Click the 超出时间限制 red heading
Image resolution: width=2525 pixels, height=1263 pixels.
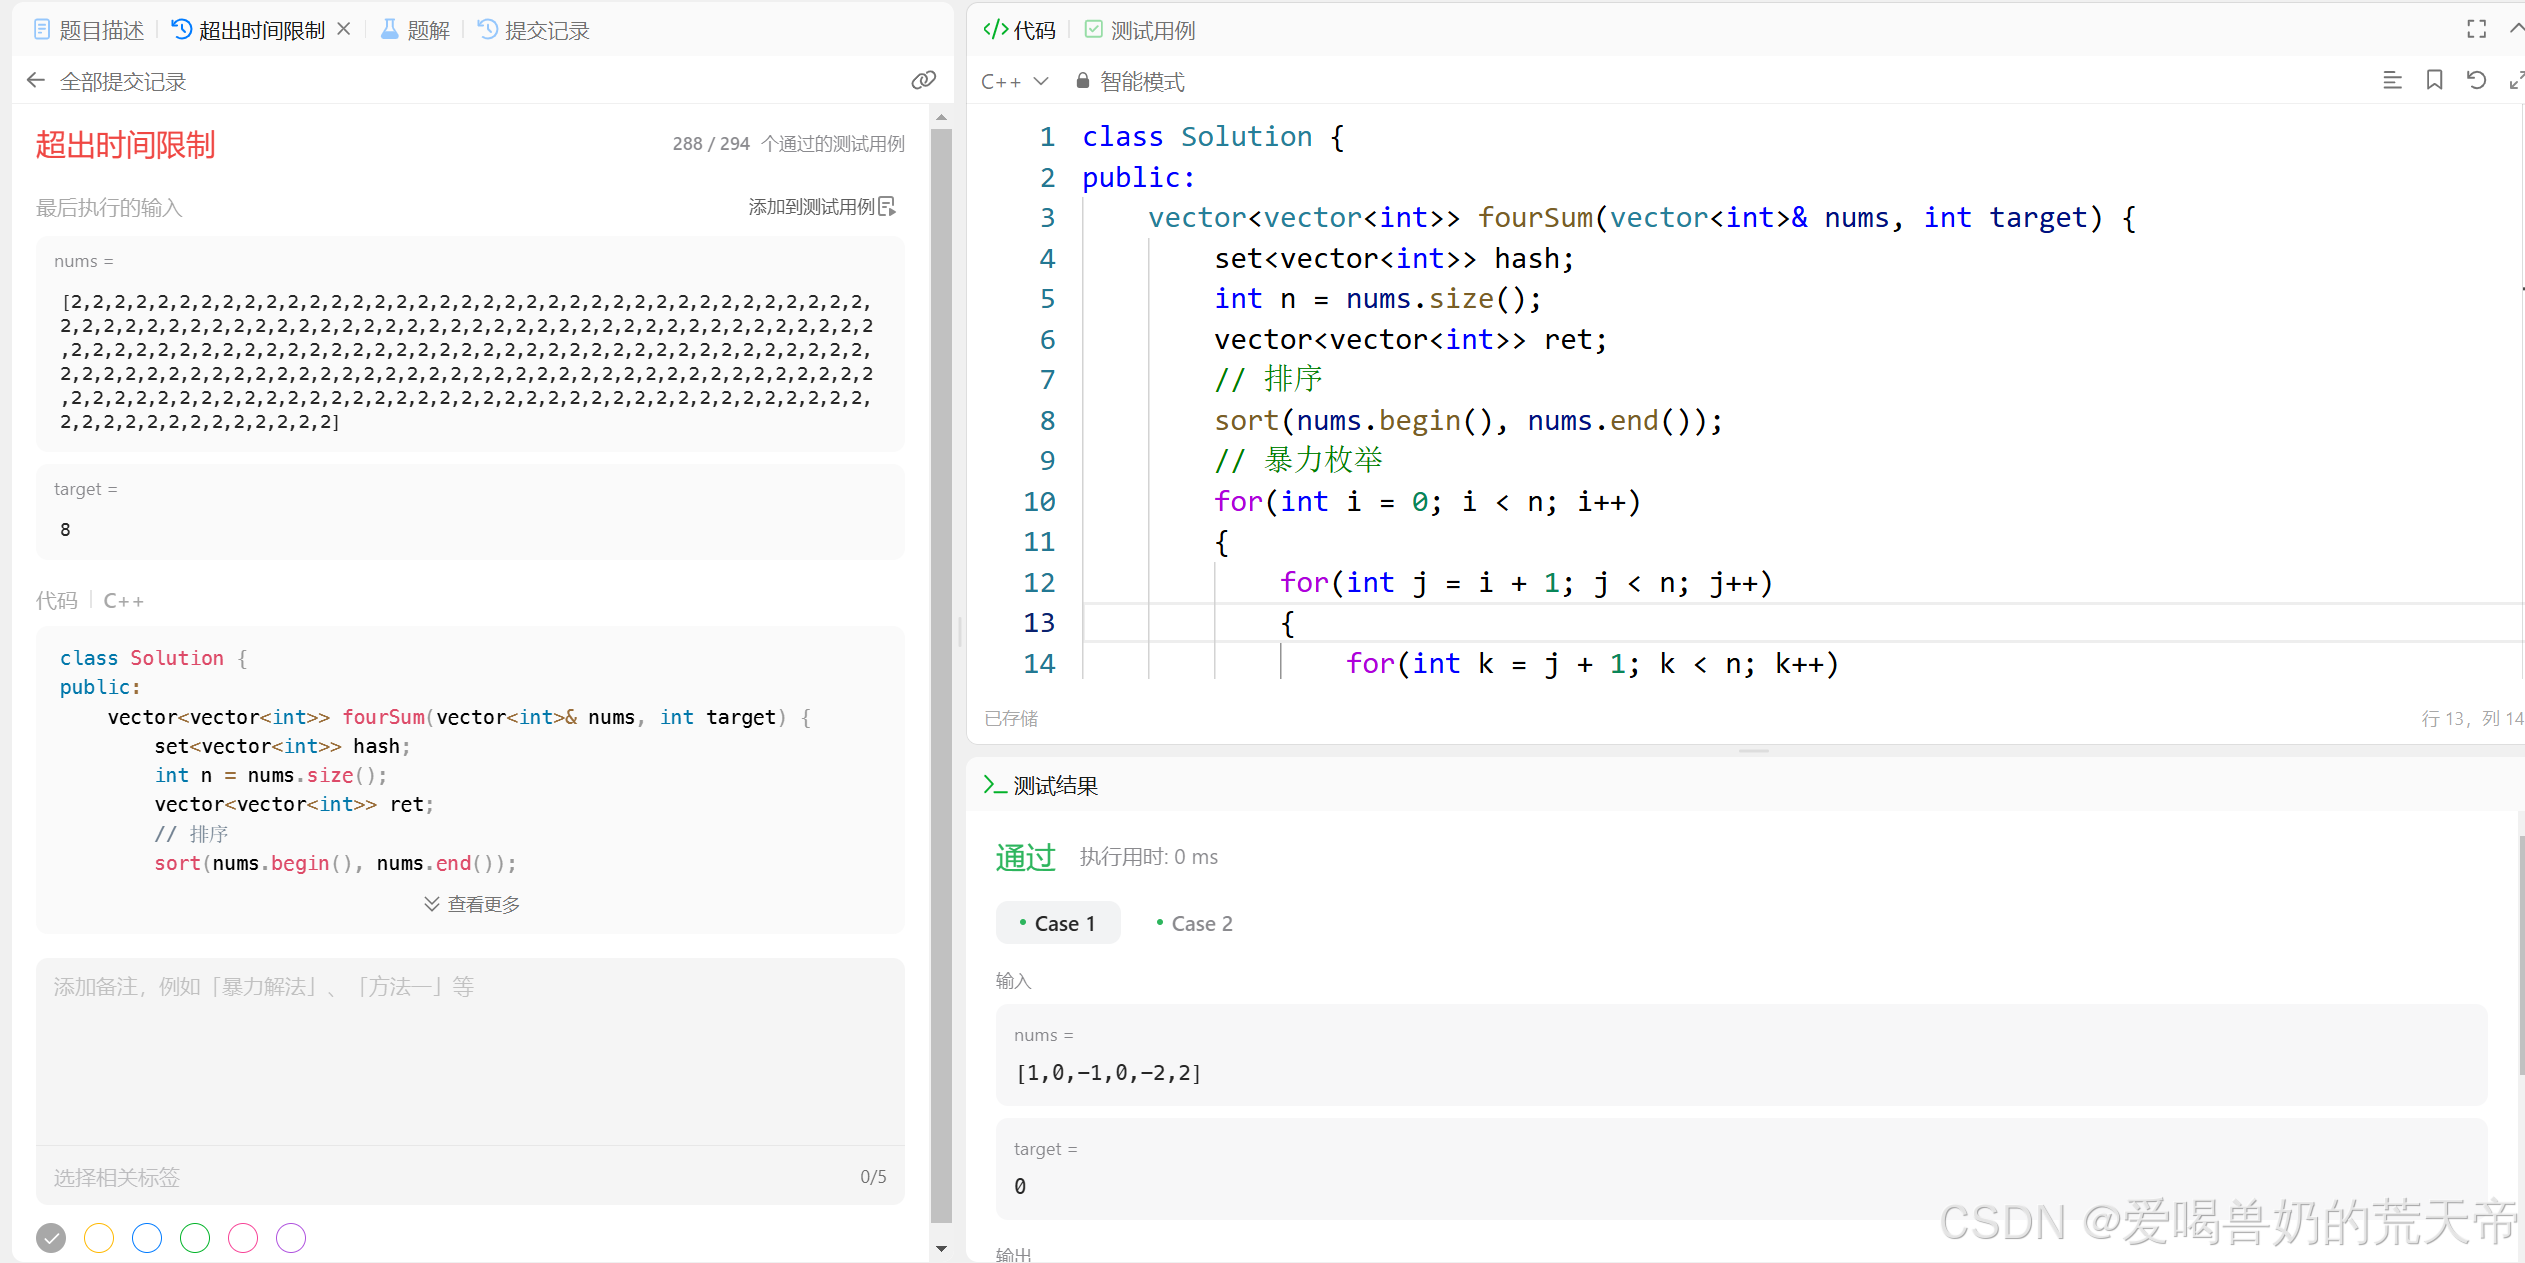125,145
